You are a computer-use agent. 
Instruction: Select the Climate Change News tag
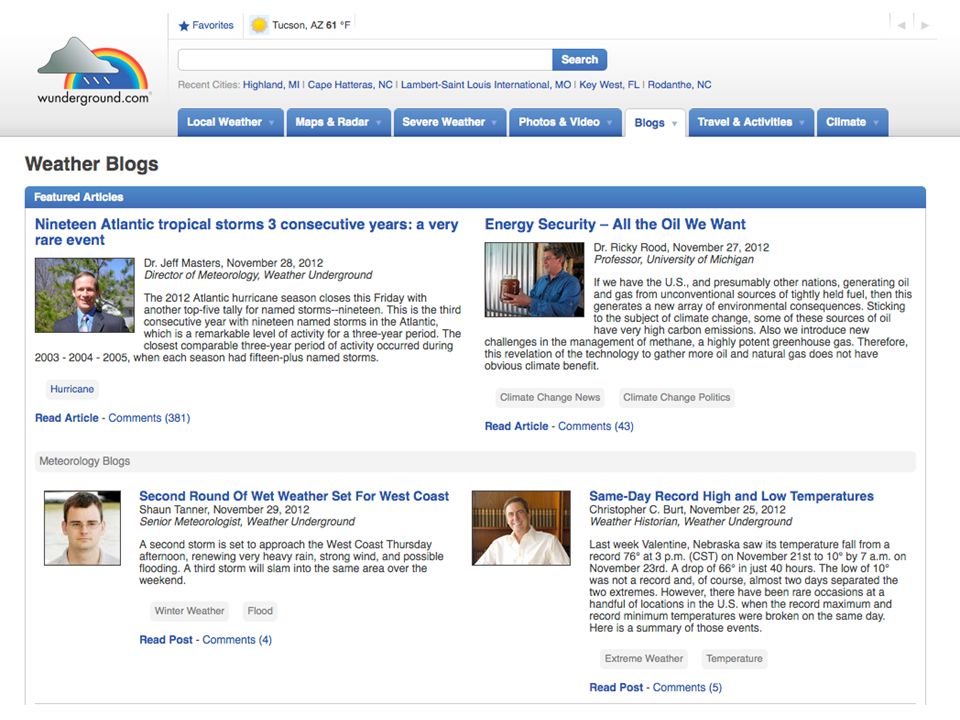click(550, 397)
